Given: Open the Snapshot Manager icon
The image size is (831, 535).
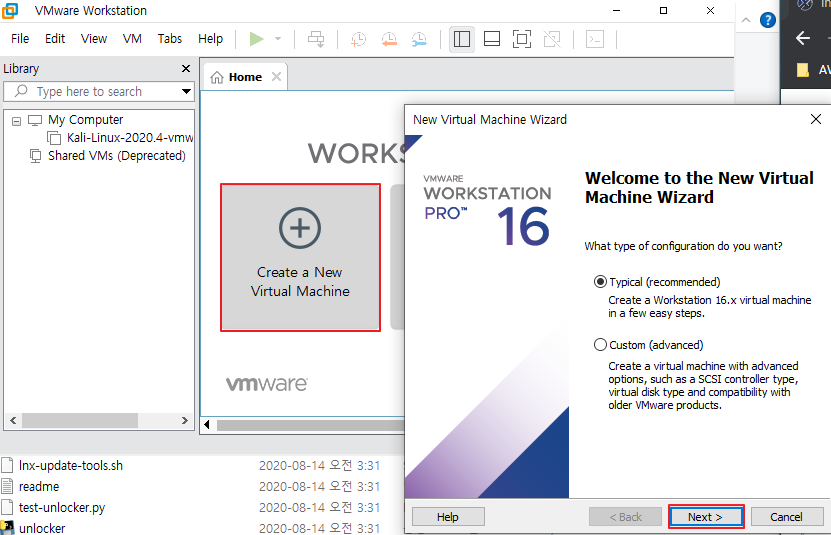Looking at the screenshot, I should tap(419, 39).
